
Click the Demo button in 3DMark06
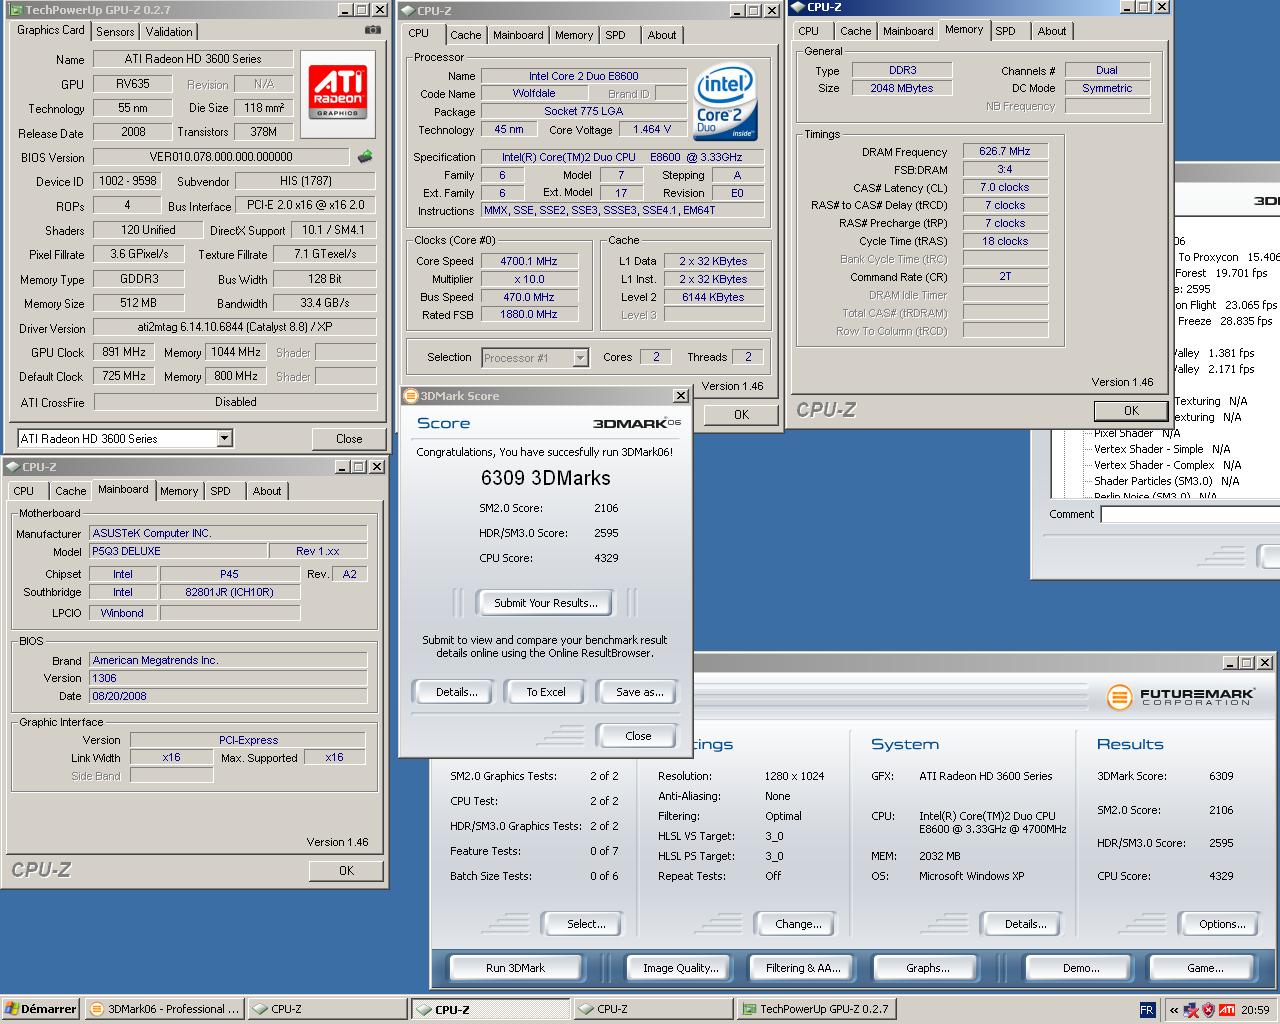click(x=1081, y=968)
